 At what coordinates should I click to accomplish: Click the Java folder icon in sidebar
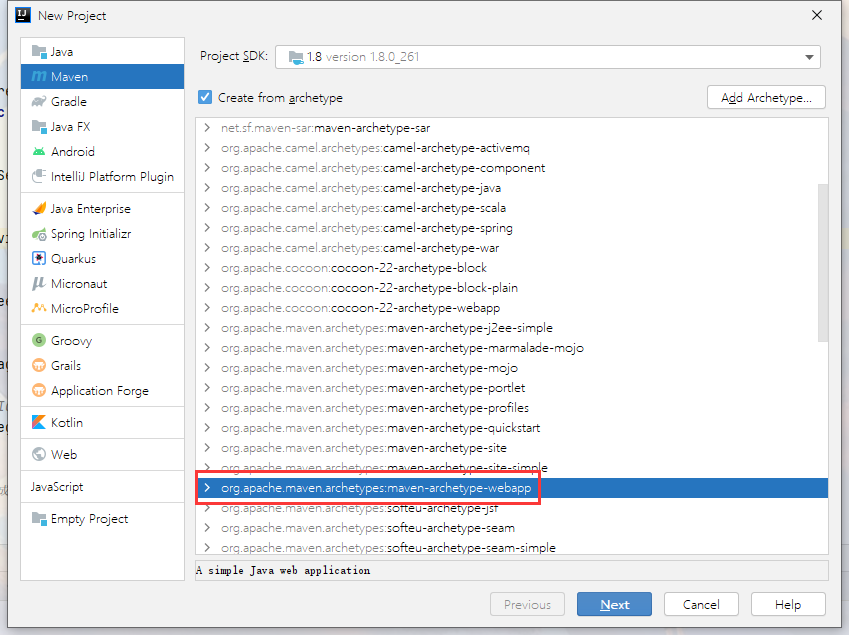pos(39,51)
